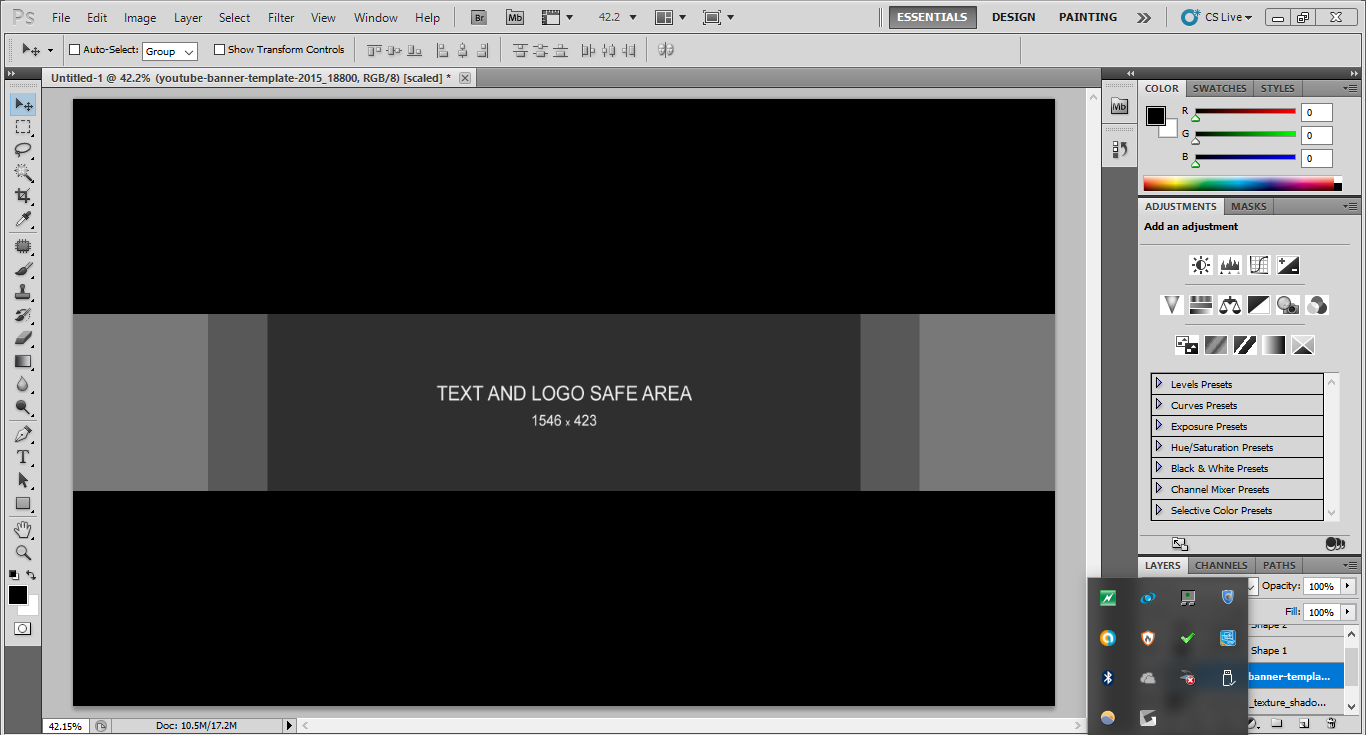The height and width of the screenshot is (735, 1366).
Task: Launch Mini Bridge from the Mb button
Action: pyautogui.click(x=514, y=17)
